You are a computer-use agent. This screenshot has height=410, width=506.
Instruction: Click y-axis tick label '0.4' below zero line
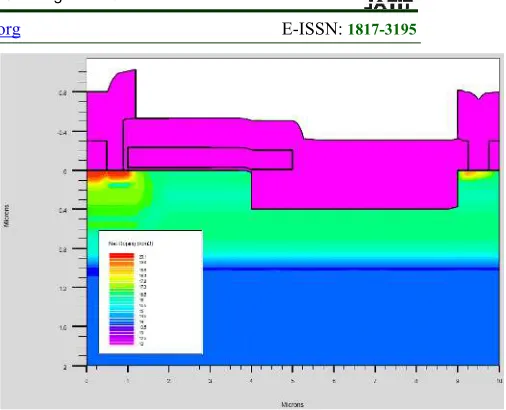coord(63,210)
